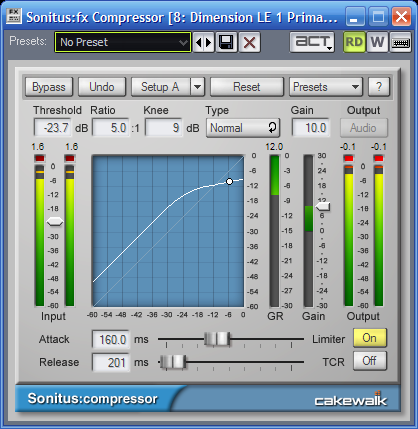
Task: Open the No Preset dropdown
Action: [x=123, y=42]
